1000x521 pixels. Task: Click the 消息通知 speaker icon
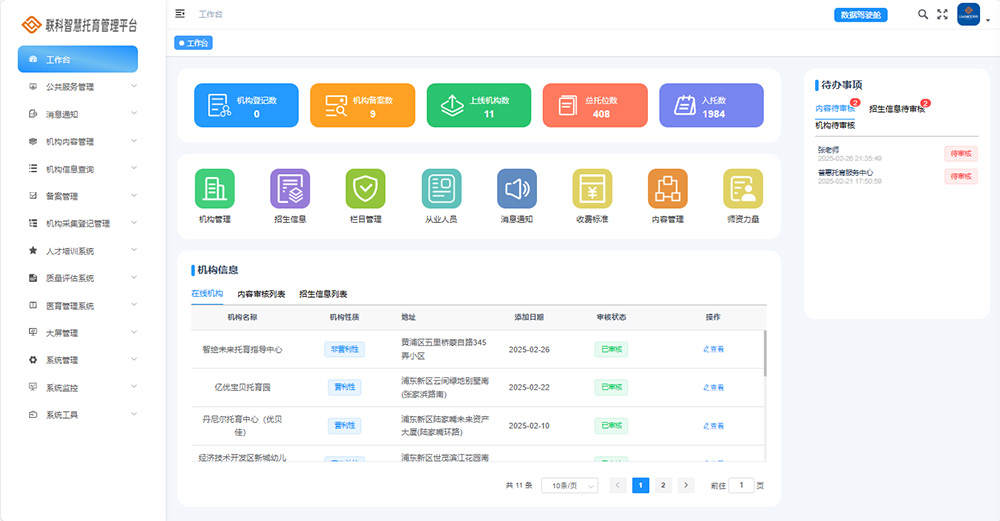(x=517, y=189)
